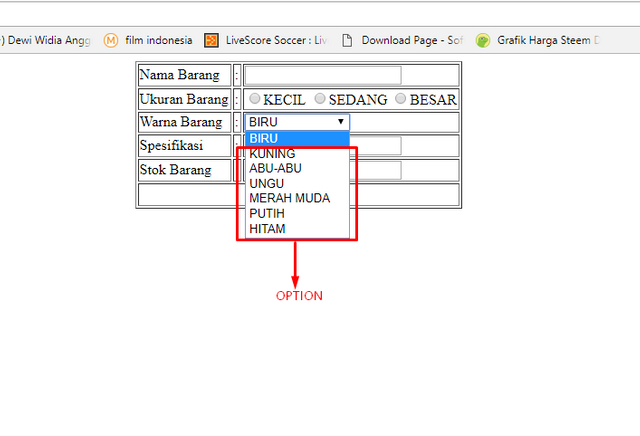Image resolution: width=640 pixels, height=436 pixels.
Task: Choose PUTIH from the color list
Action: tap(297, 213)
